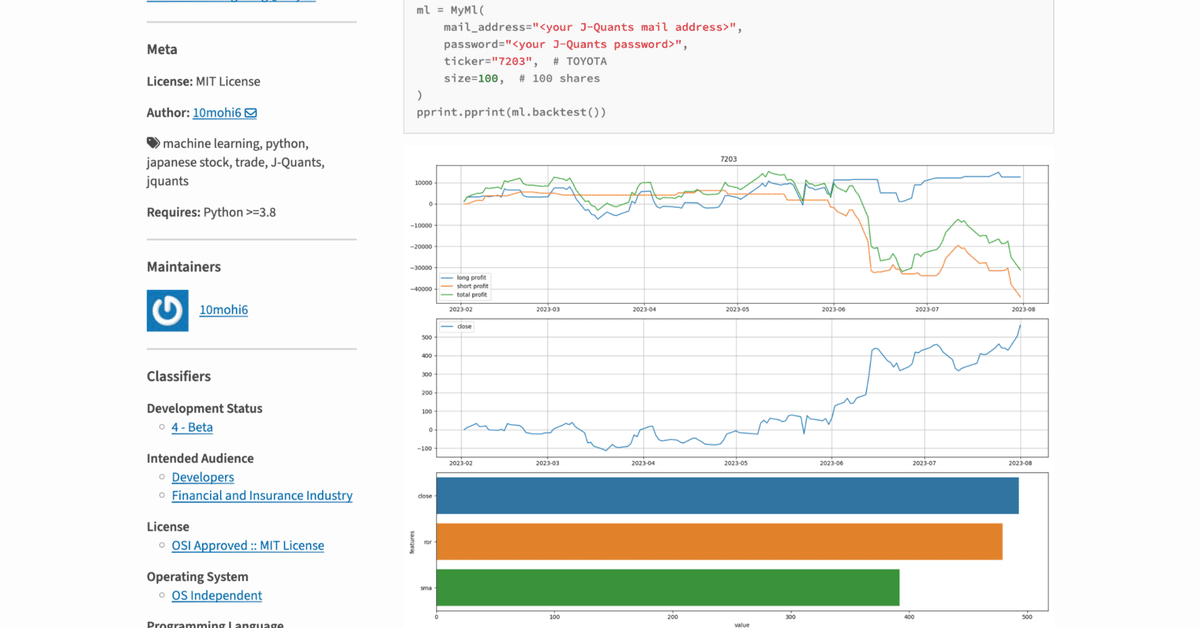Click the OS Independent operating system link
This screenshot has height=628, width=1200.
216,595
